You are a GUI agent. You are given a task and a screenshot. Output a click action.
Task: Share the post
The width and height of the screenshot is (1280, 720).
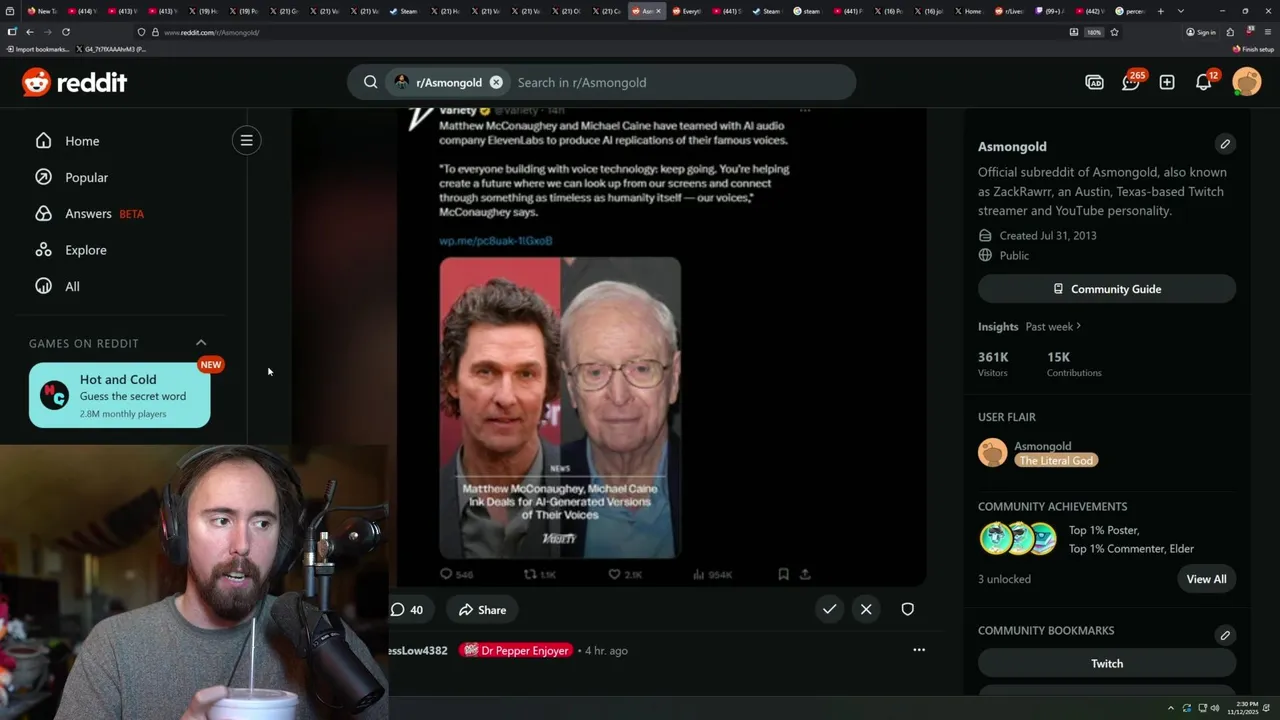click(483, 610)
